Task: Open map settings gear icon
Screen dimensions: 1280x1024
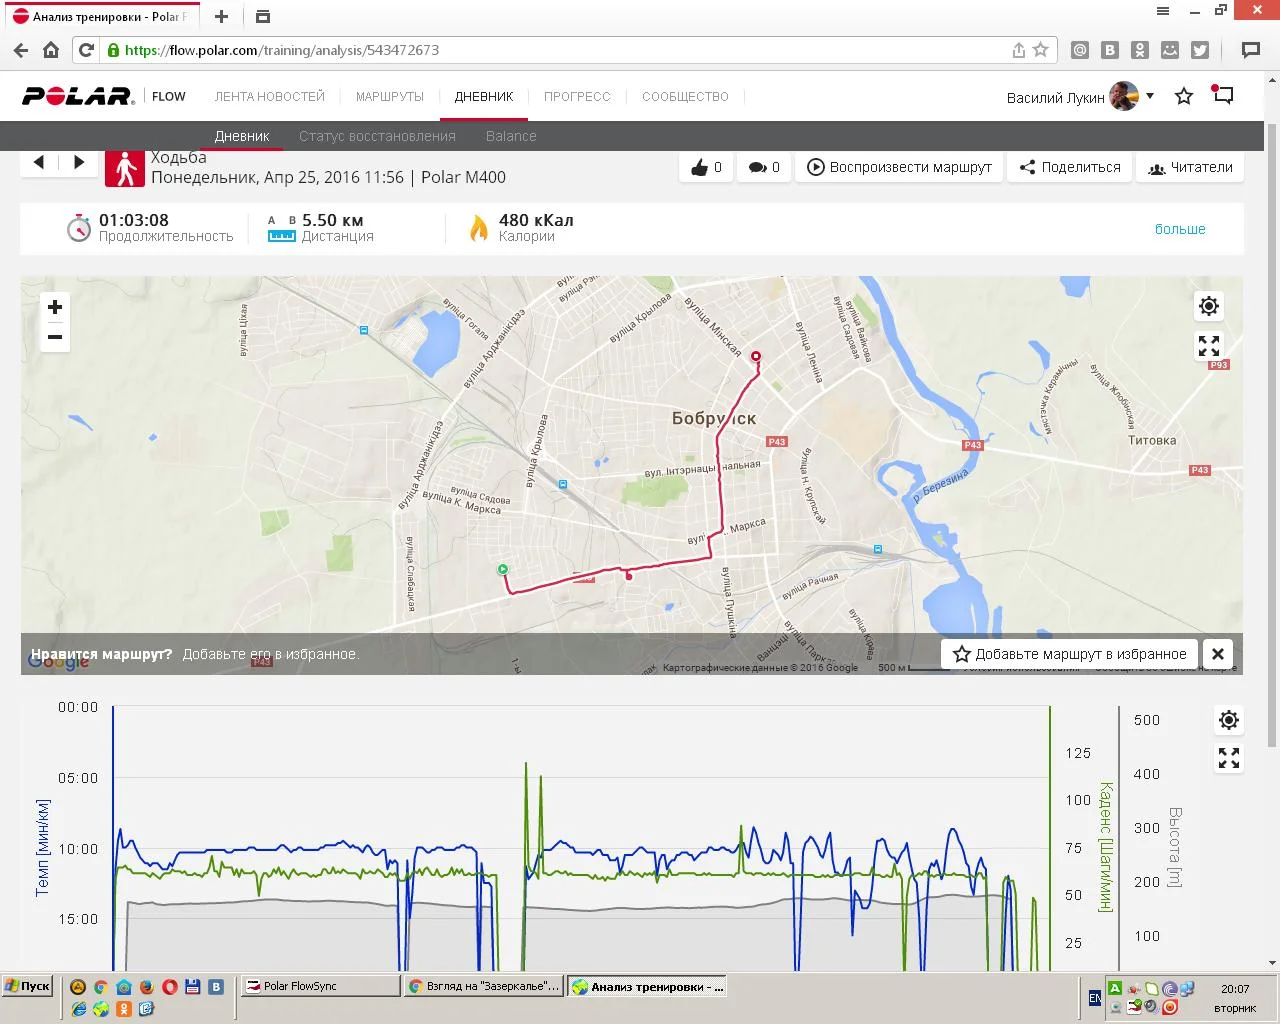Action: coord(1209,306)
